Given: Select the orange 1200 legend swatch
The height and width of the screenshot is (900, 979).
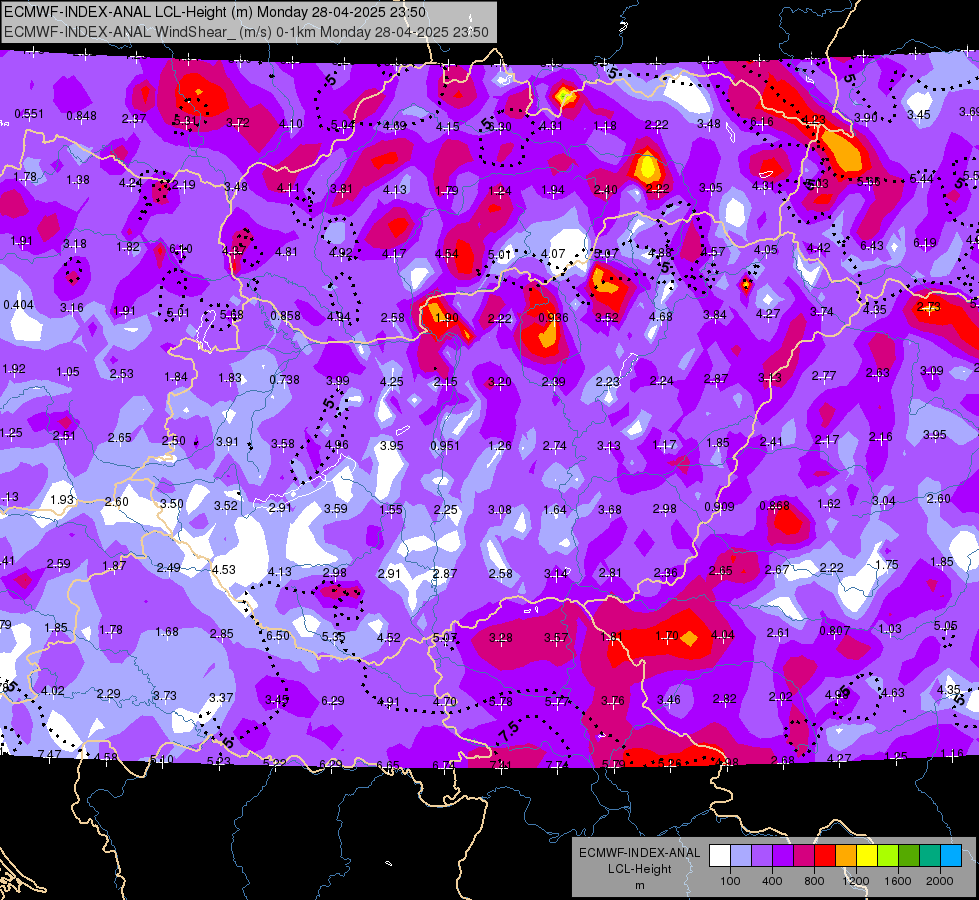Looking at the screenshot, I should pos(846,855).
